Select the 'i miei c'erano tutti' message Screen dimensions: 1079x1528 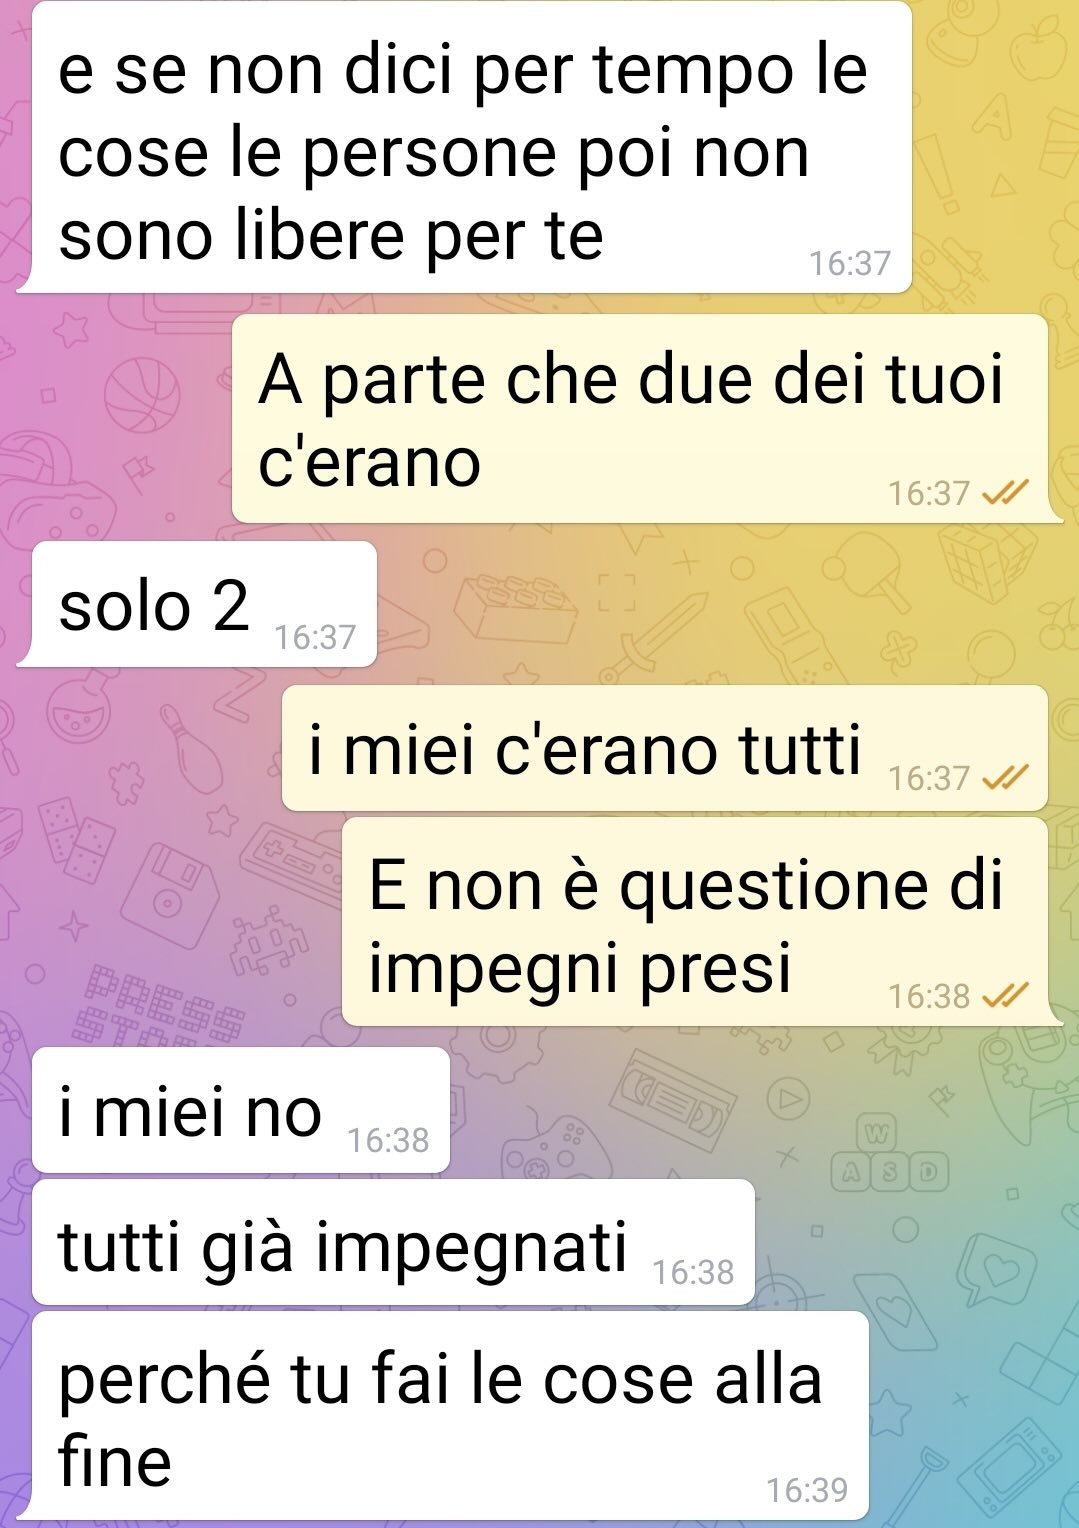(665, 748)
